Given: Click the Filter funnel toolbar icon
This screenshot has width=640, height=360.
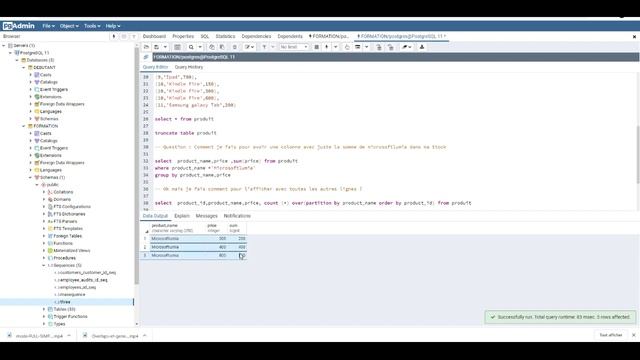Looking at the screenshot, I should pyautogui.click(x=264, y=47).
